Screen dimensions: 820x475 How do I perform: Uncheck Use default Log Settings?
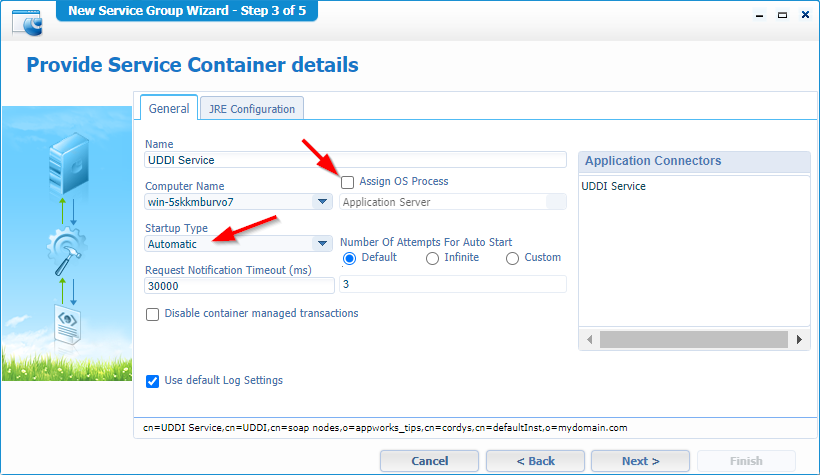click(153, 380)
